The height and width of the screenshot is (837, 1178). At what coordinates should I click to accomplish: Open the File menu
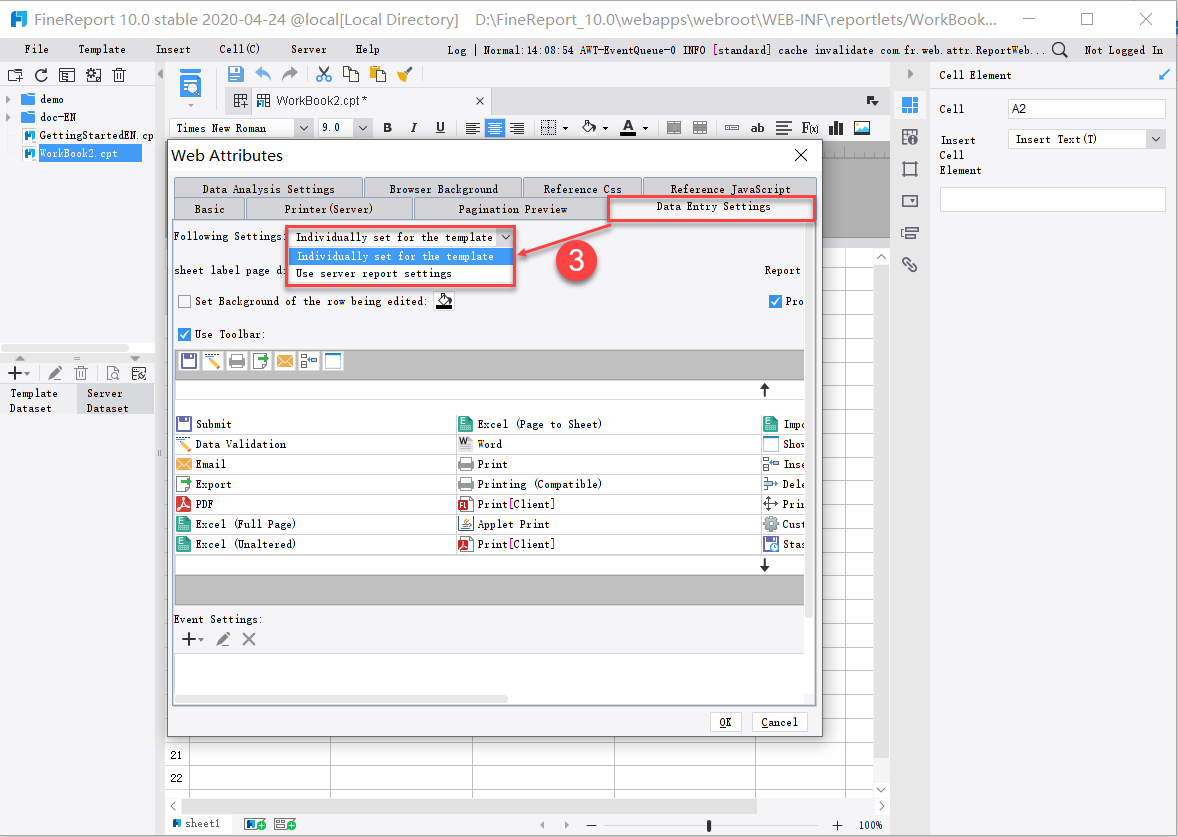[37, 49]
